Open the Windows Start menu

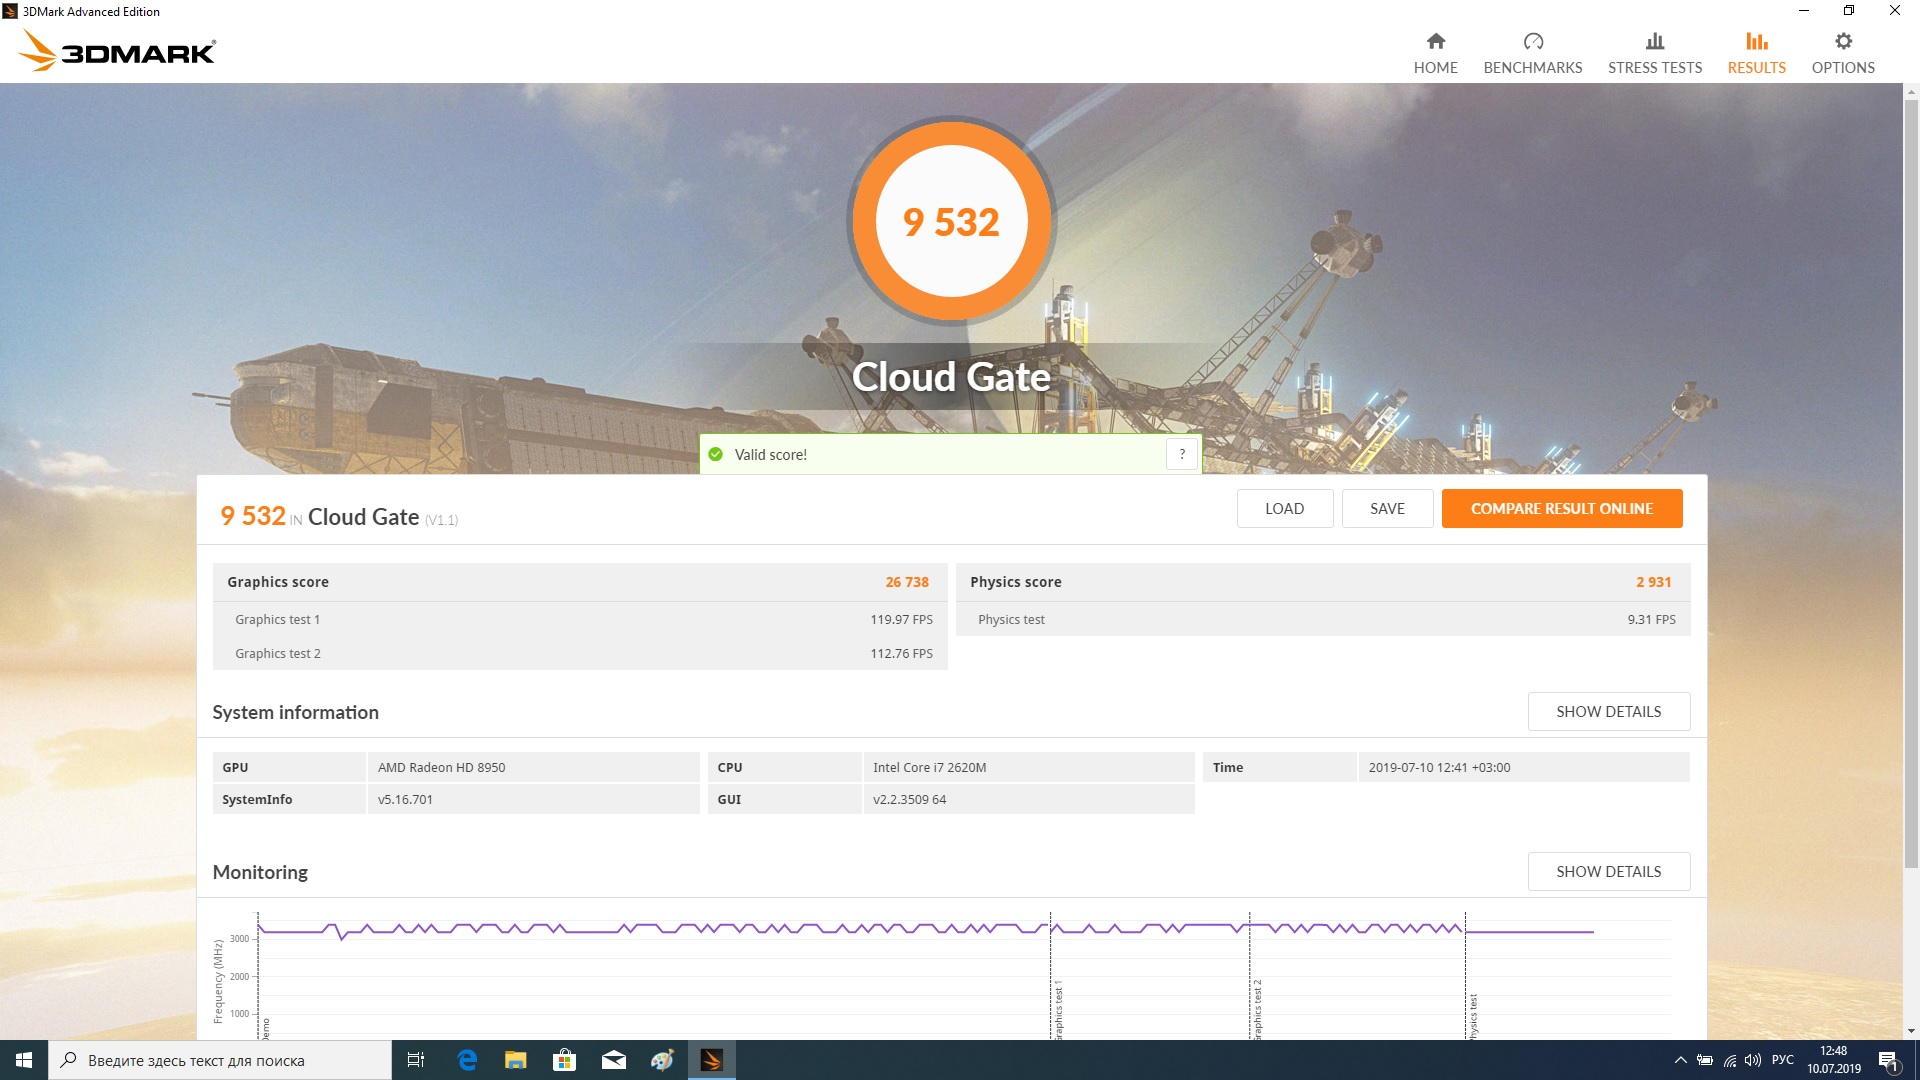tap(24, 1060)
